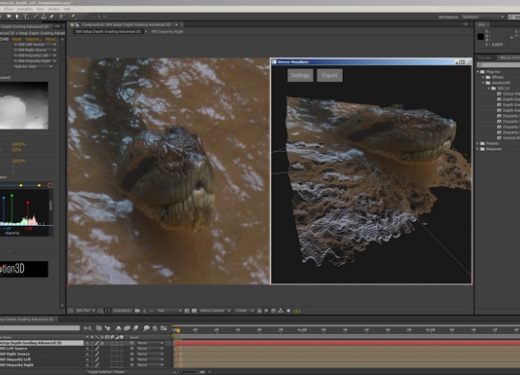Open the Active Camera view dropdown

[215, 311]
